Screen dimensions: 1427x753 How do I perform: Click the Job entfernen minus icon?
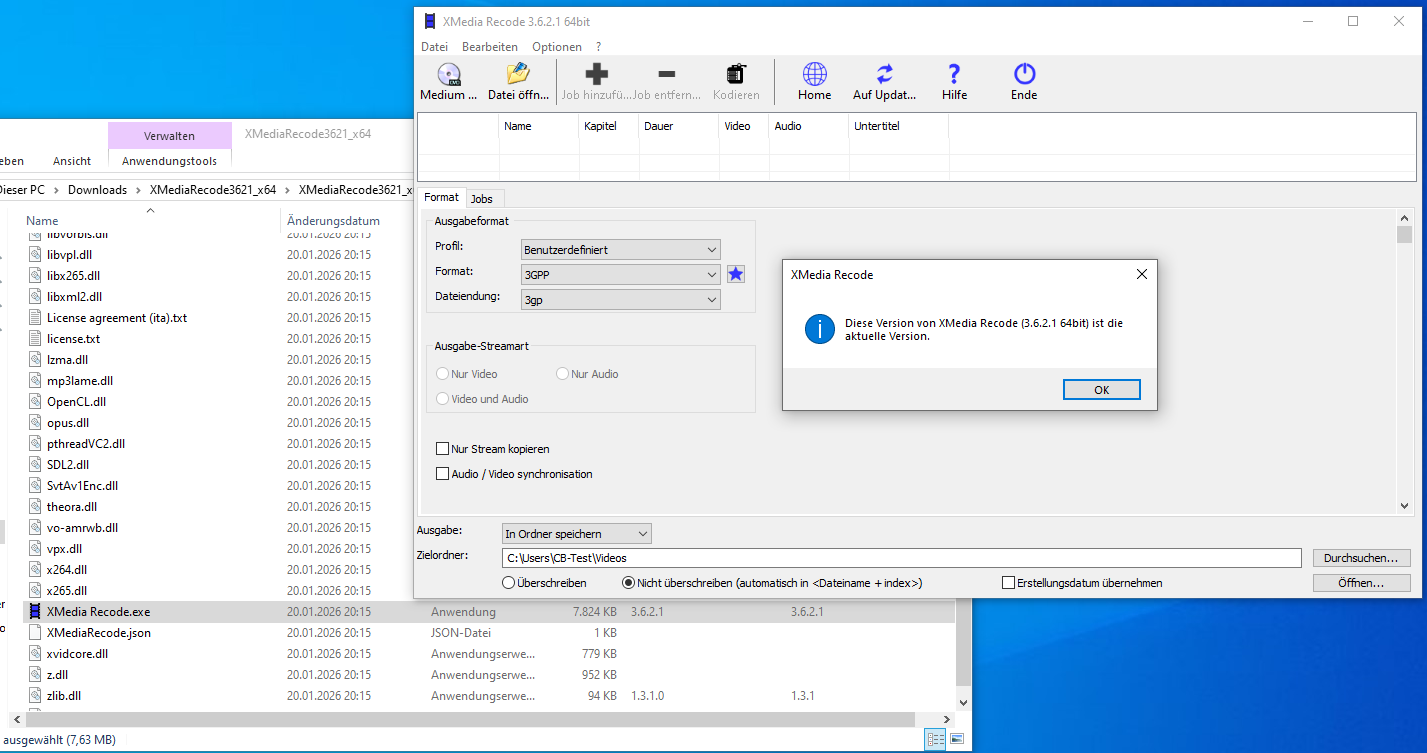(666, 74)
